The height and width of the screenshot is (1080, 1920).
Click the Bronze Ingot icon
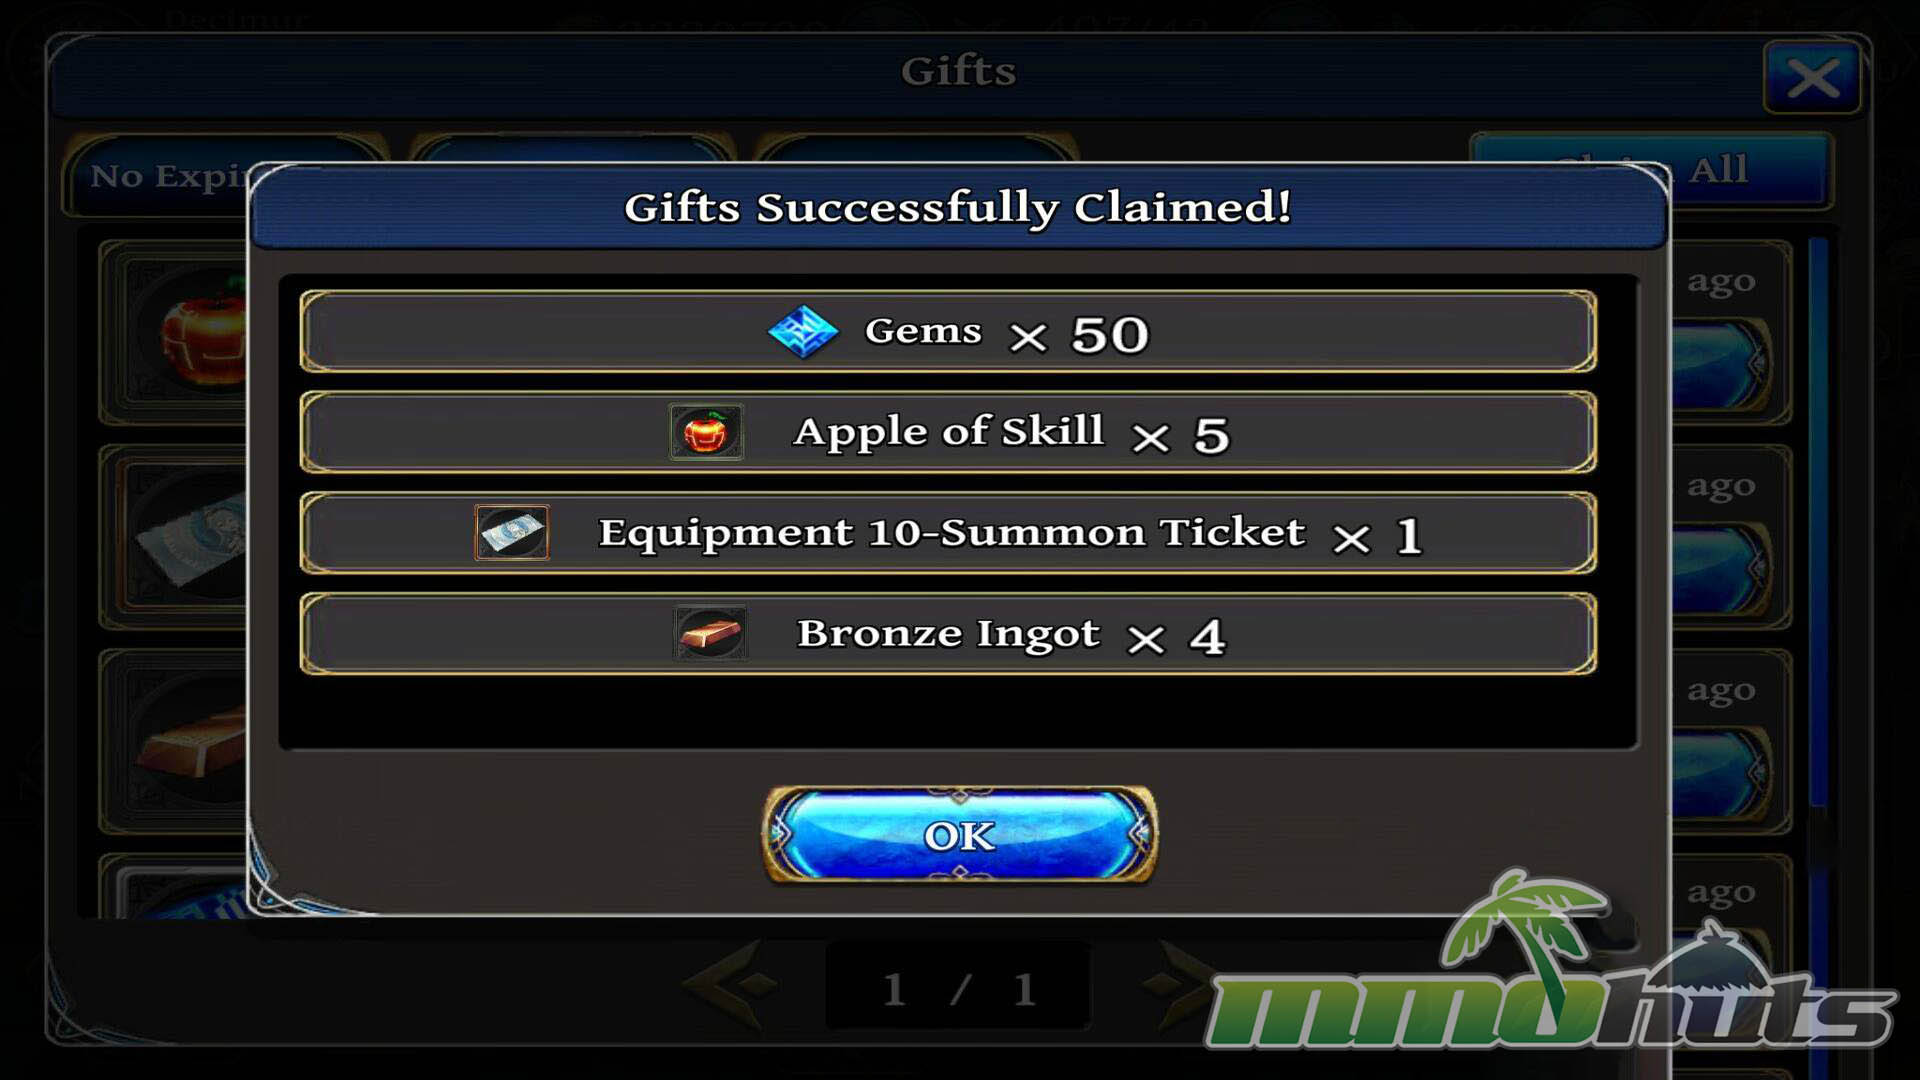(x=710, y=633)
